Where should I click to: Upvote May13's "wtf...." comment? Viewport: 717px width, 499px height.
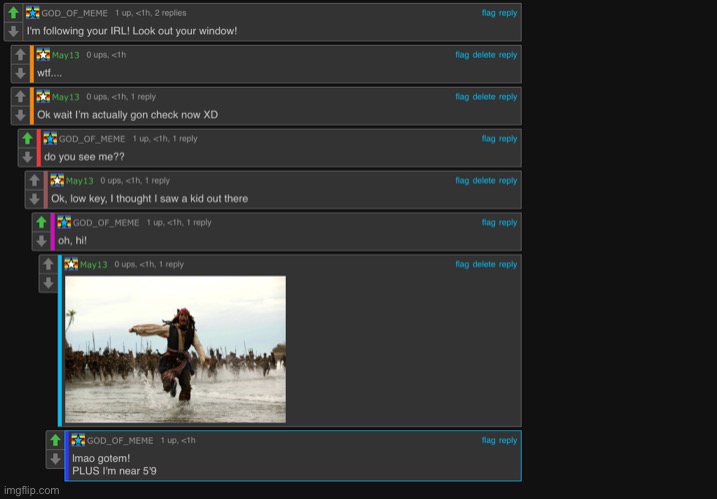(20, 55)
